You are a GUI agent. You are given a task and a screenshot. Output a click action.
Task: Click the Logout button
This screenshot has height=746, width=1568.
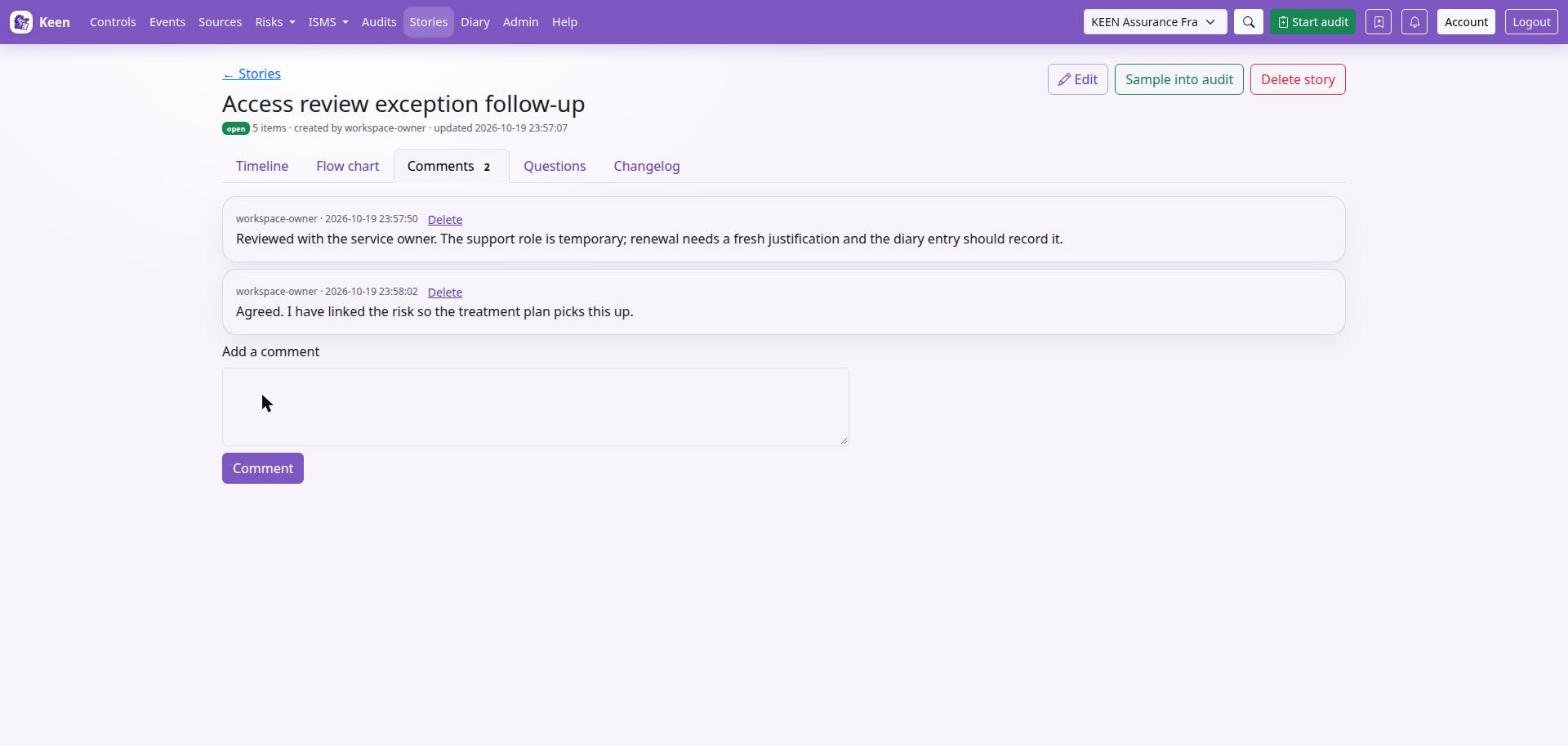(x=1531, y=22)
